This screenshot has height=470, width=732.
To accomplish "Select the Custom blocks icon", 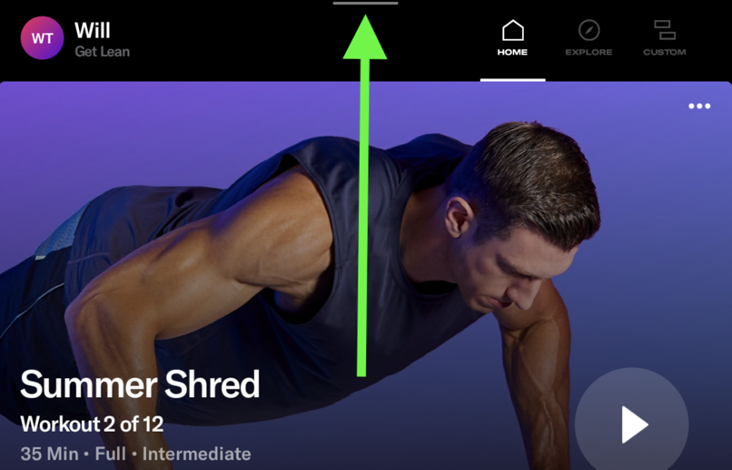I will pyautogui.click(x=665, y=30).
